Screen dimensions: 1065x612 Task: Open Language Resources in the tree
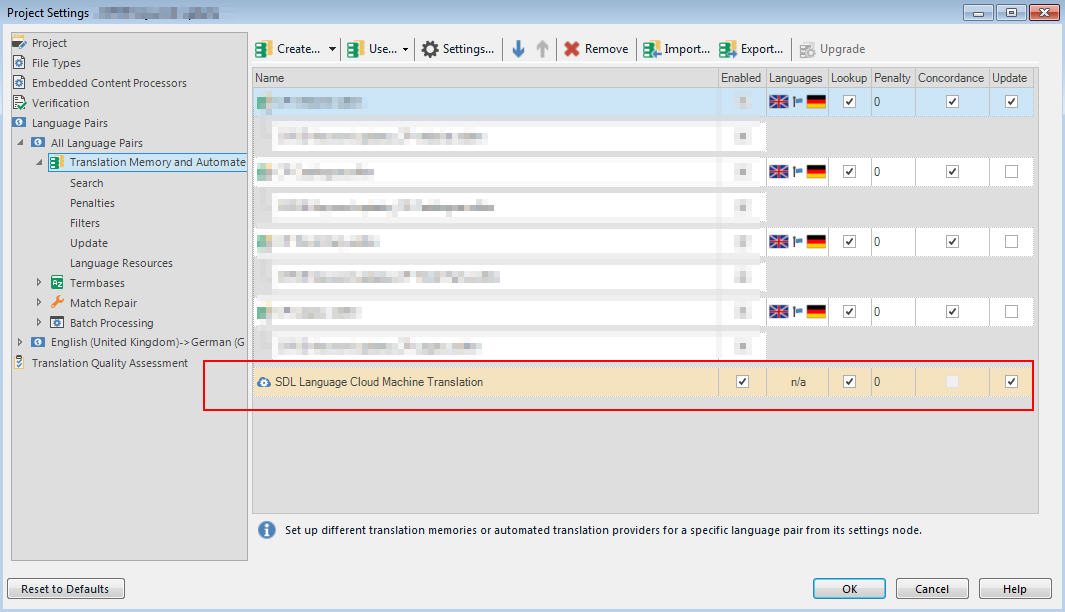[x=121, y=263]
